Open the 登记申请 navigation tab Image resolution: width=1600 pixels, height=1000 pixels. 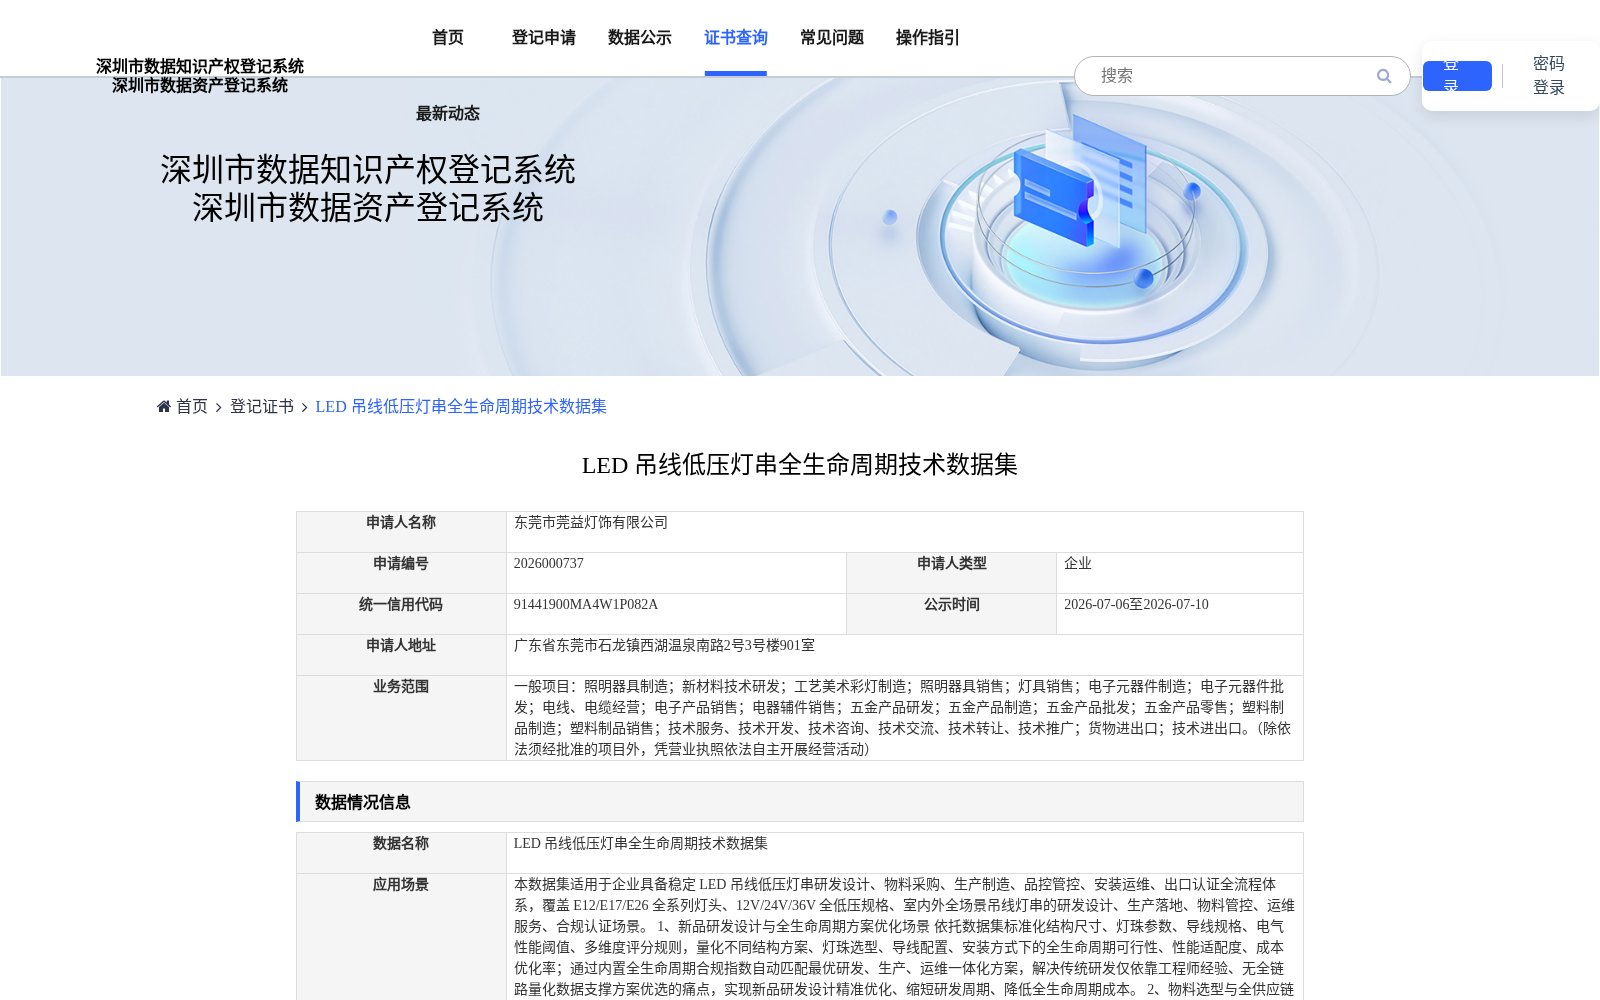(544, 37)
